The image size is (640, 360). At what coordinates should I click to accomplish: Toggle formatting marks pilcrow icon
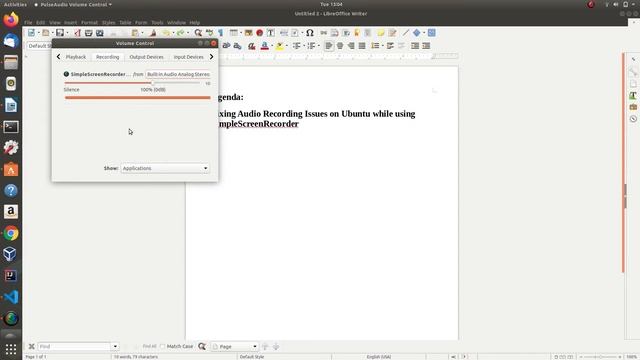(220, 33)
